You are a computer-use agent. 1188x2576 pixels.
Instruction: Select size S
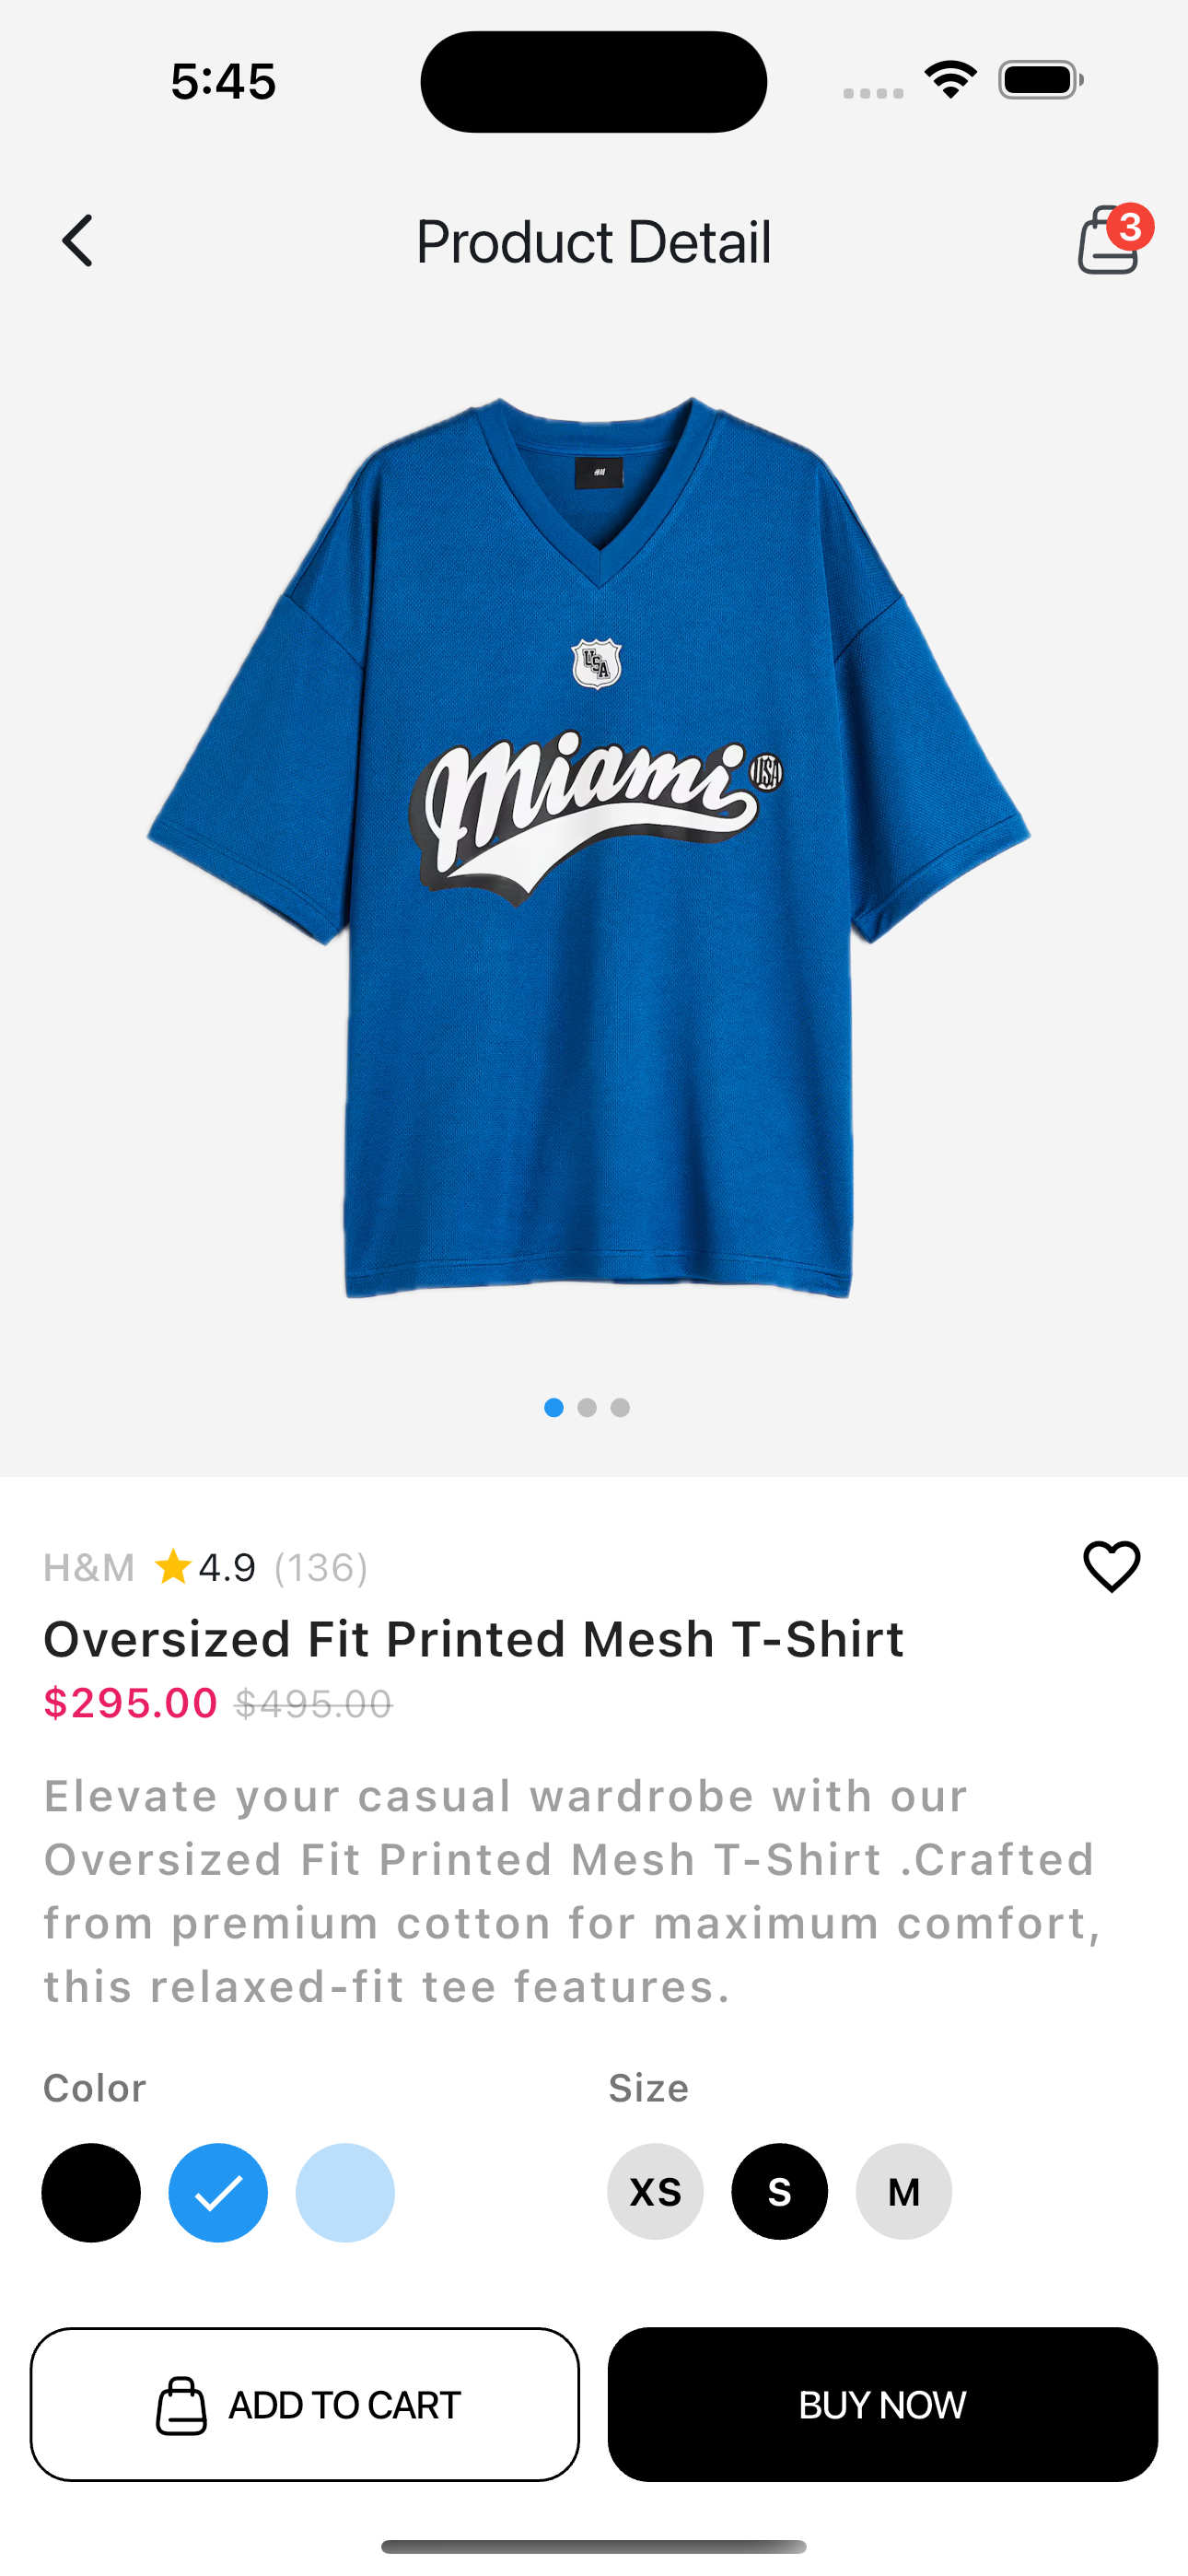tap(780, 2192)
